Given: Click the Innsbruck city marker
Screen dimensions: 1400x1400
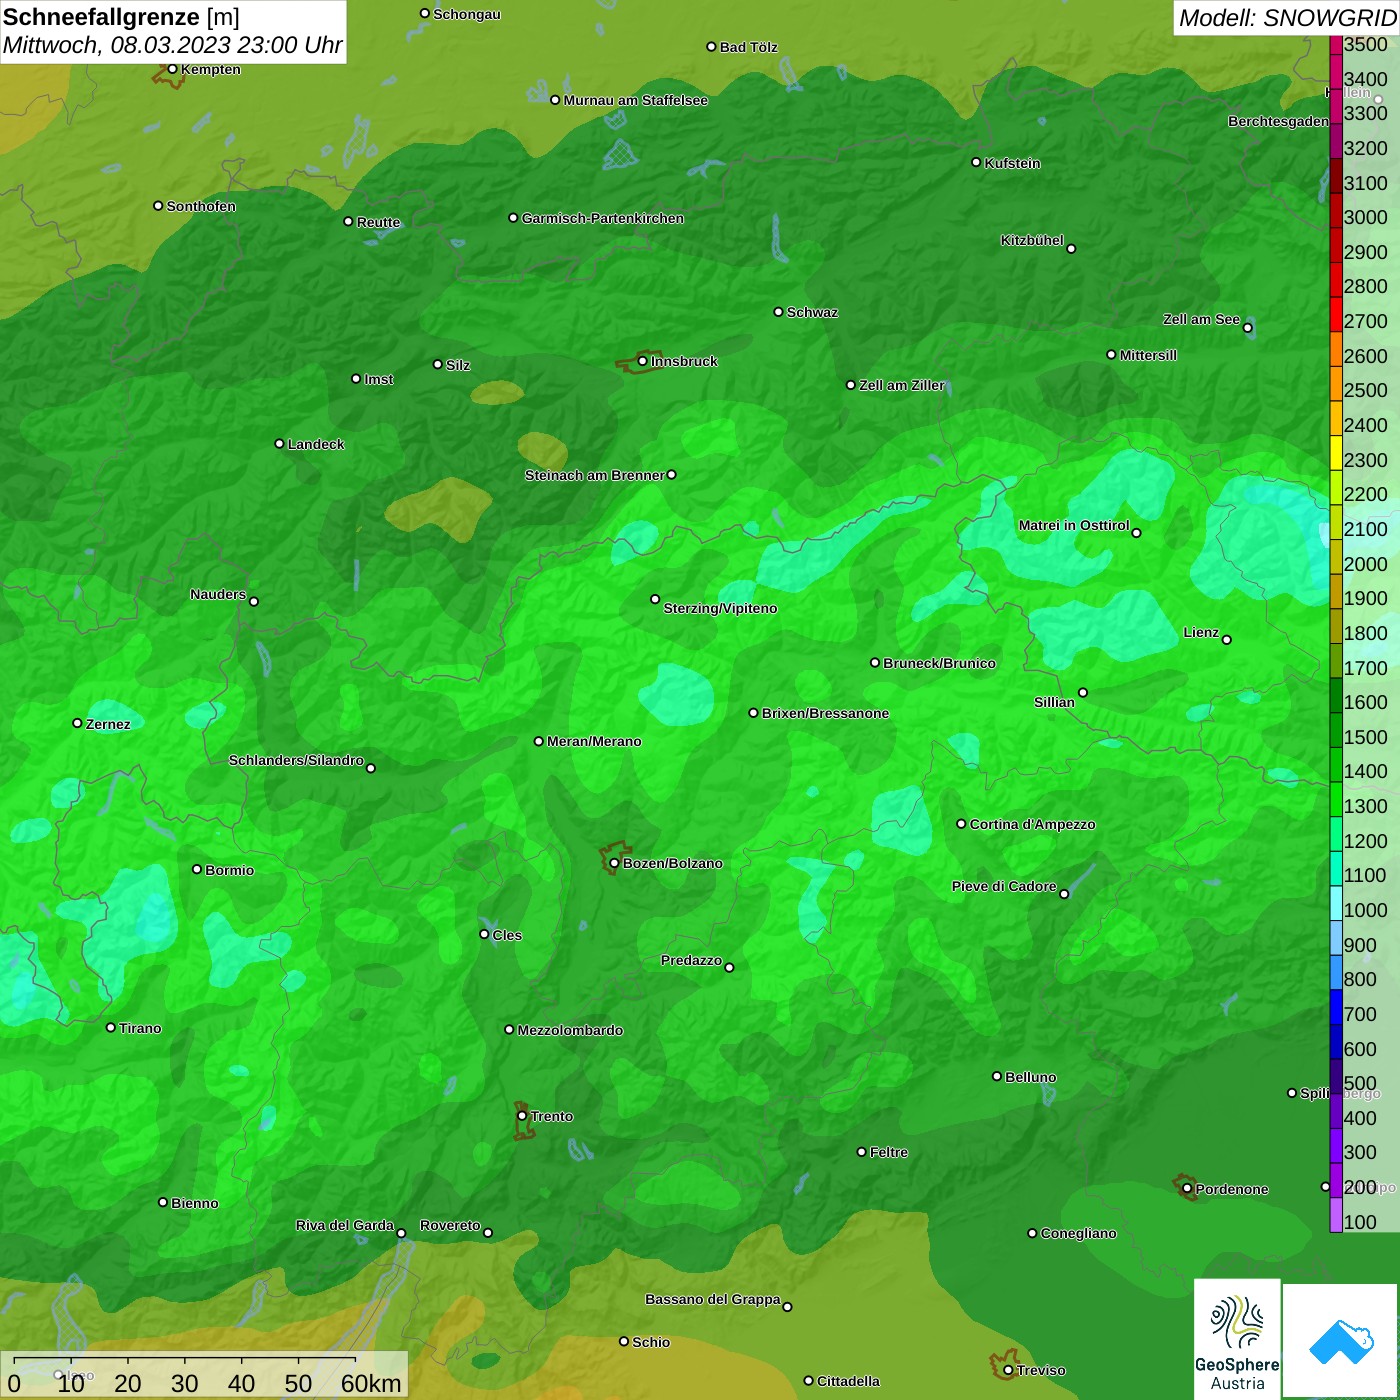Looking at the screenshot, I should 643,361.
